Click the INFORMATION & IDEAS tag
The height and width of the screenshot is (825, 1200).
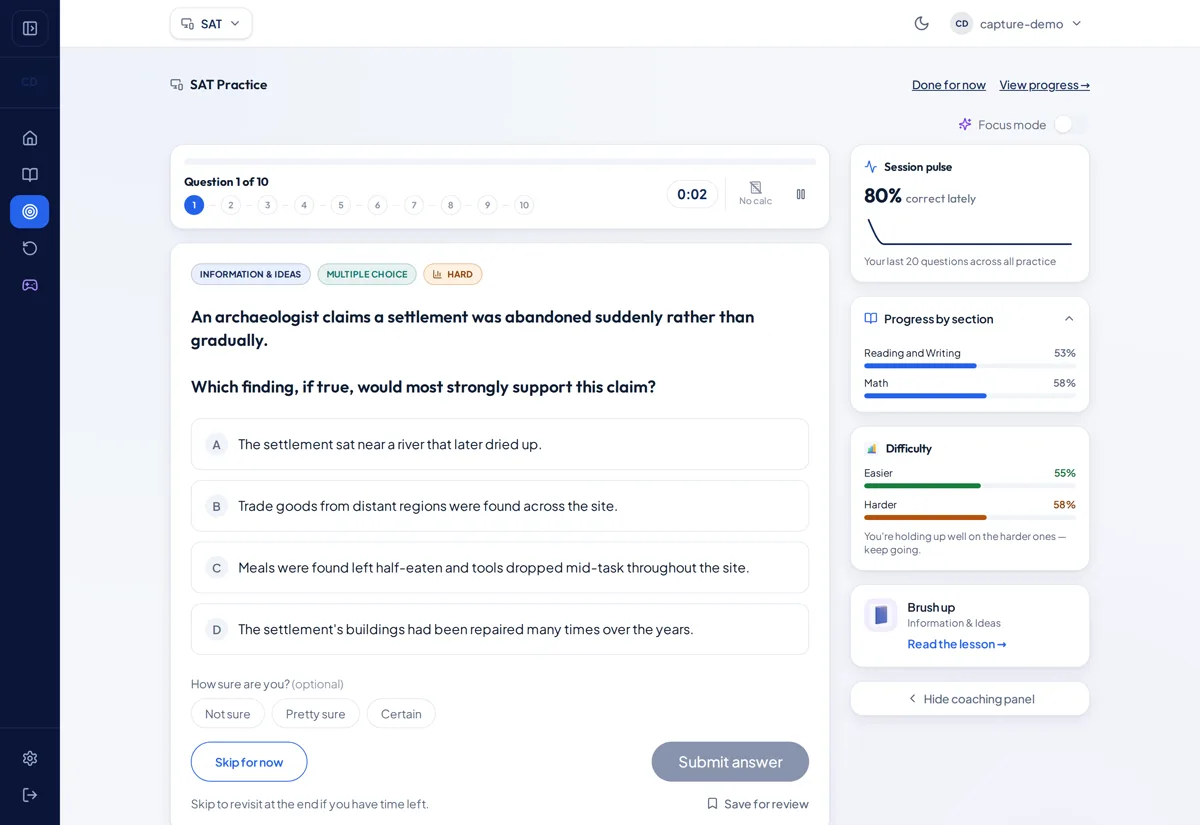tap(251, 274)
